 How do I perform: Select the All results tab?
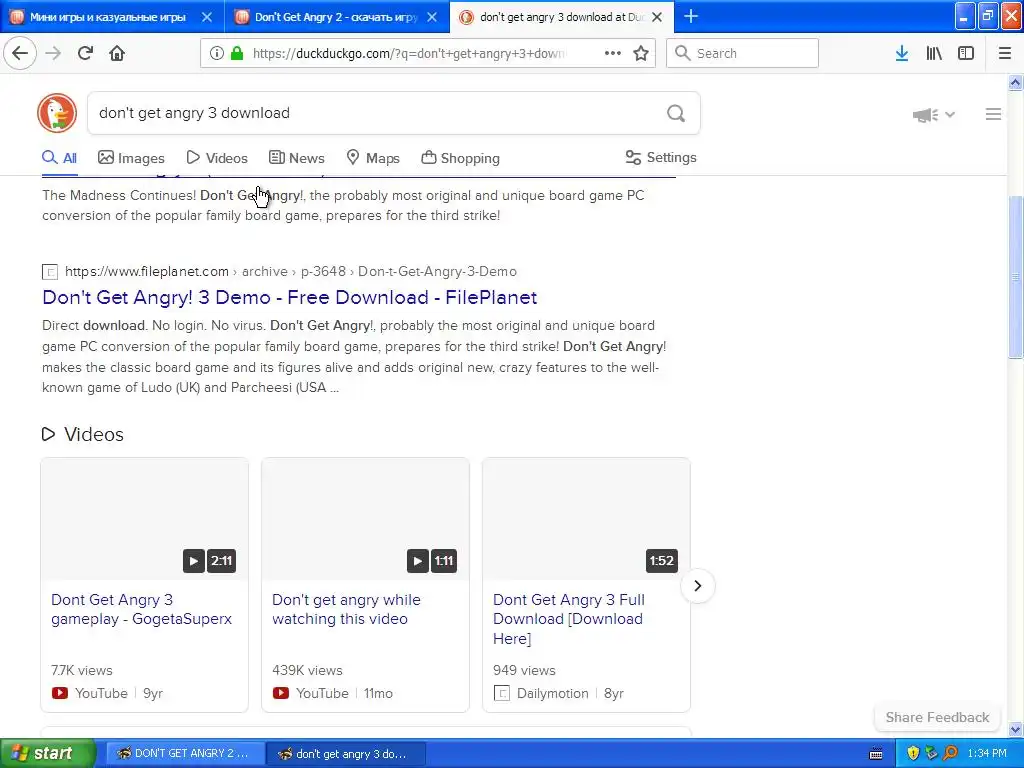point(59,158)
